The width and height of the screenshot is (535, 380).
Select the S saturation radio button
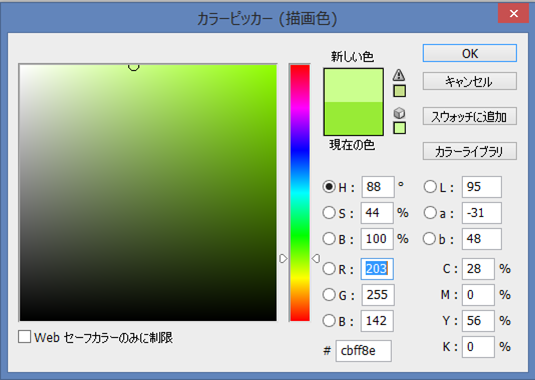pyautogui.click(x=329, y=213)
